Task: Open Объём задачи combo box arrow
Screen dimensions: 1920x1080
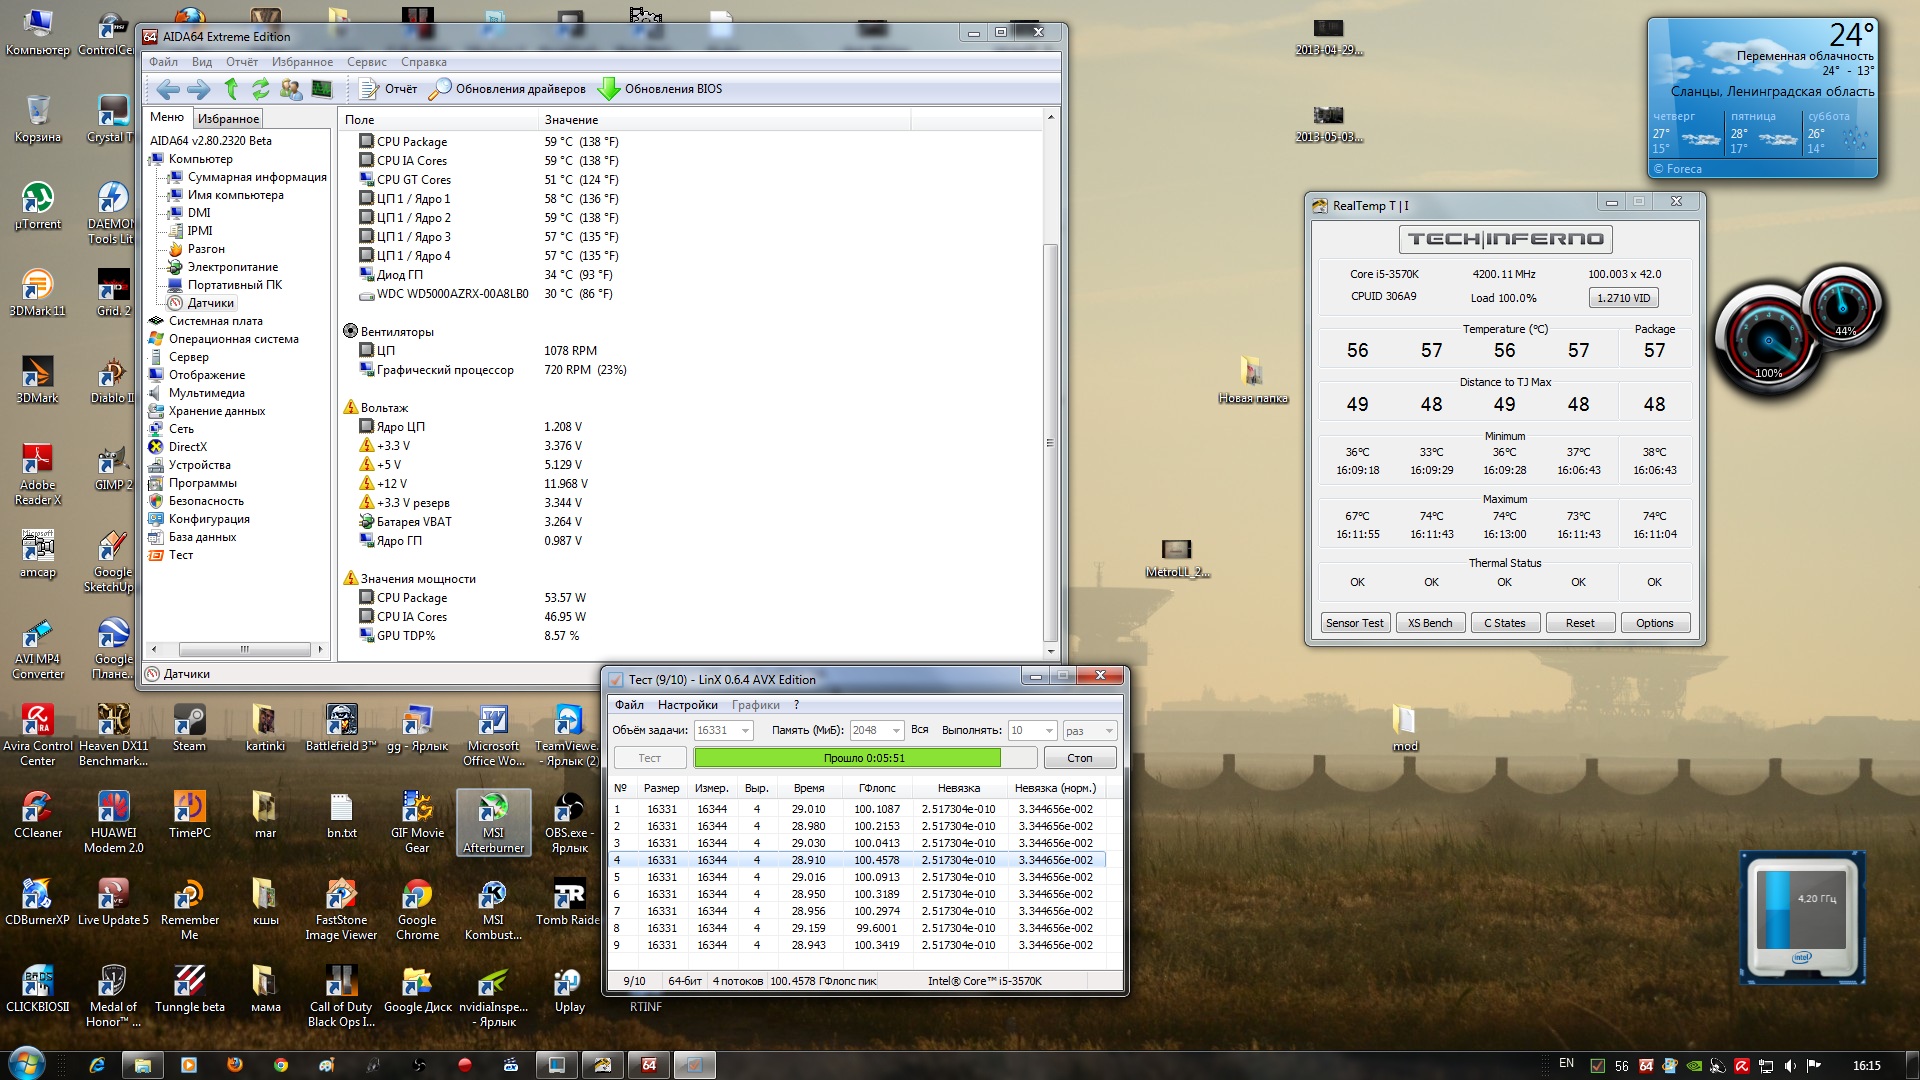Action: pos(745,731)
